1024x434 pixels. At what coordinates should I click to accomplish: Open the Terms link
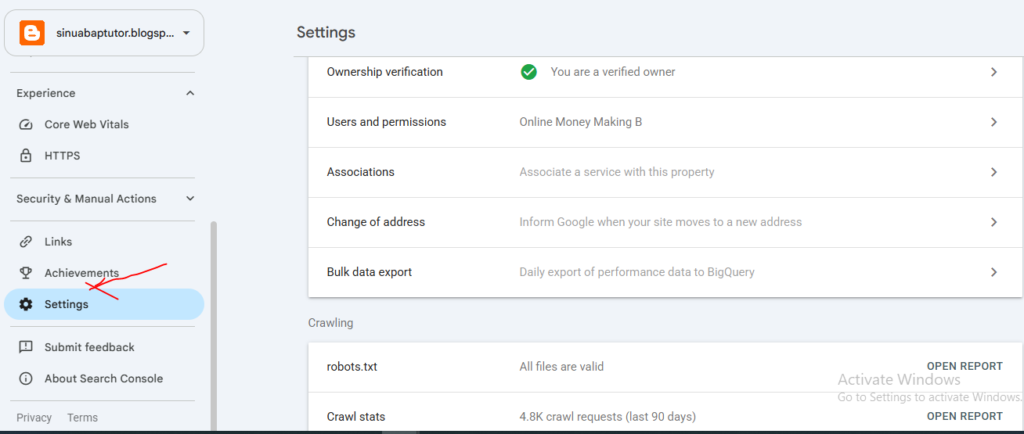click(82, 418)
